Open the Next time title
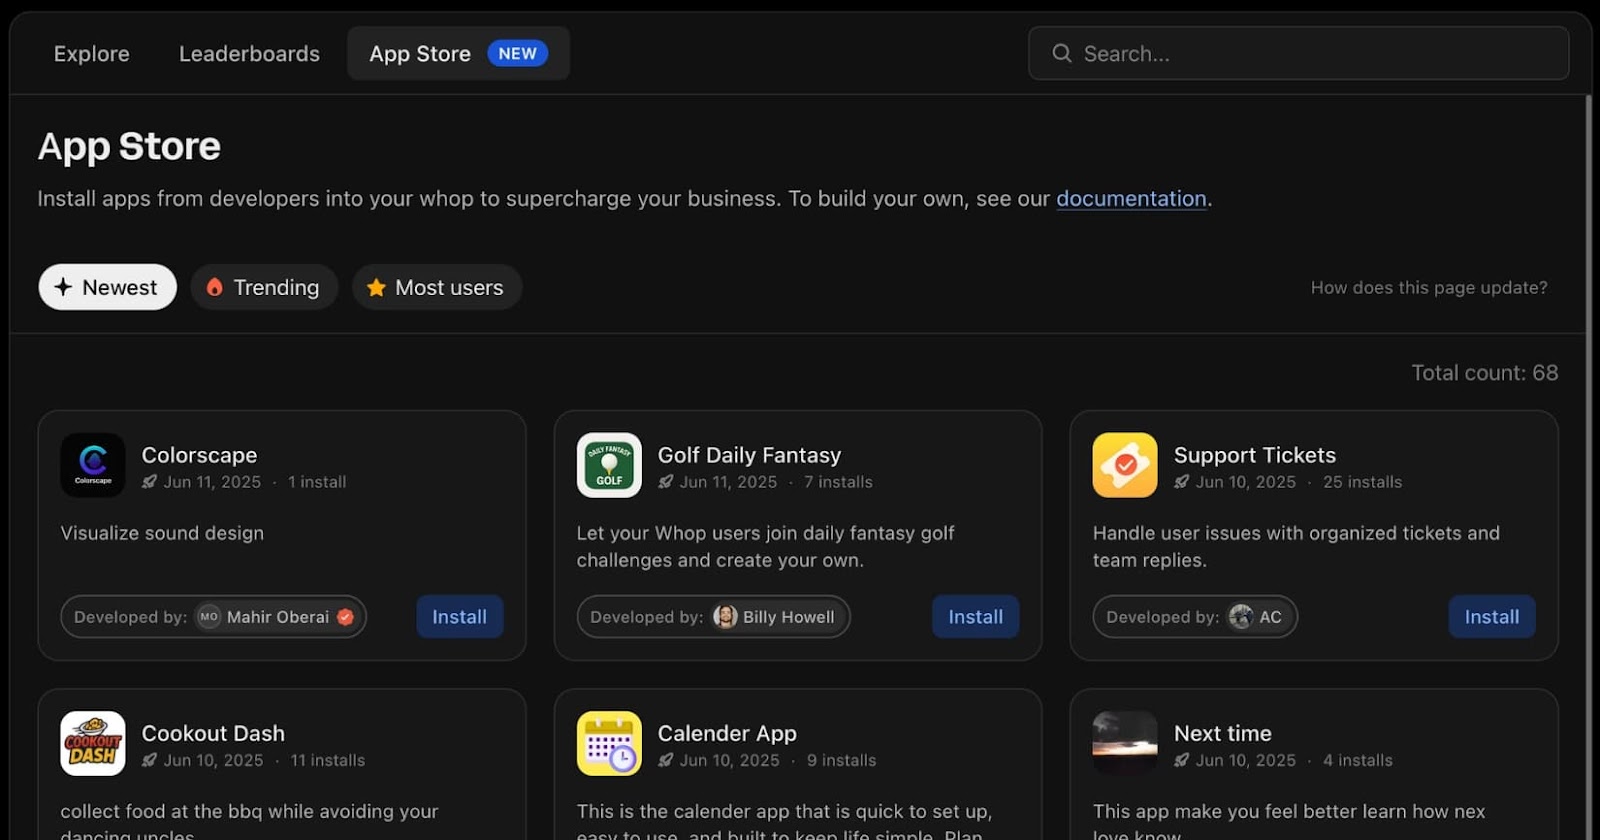This screenshot has height=840, width=1600. tap(1222, 733)
